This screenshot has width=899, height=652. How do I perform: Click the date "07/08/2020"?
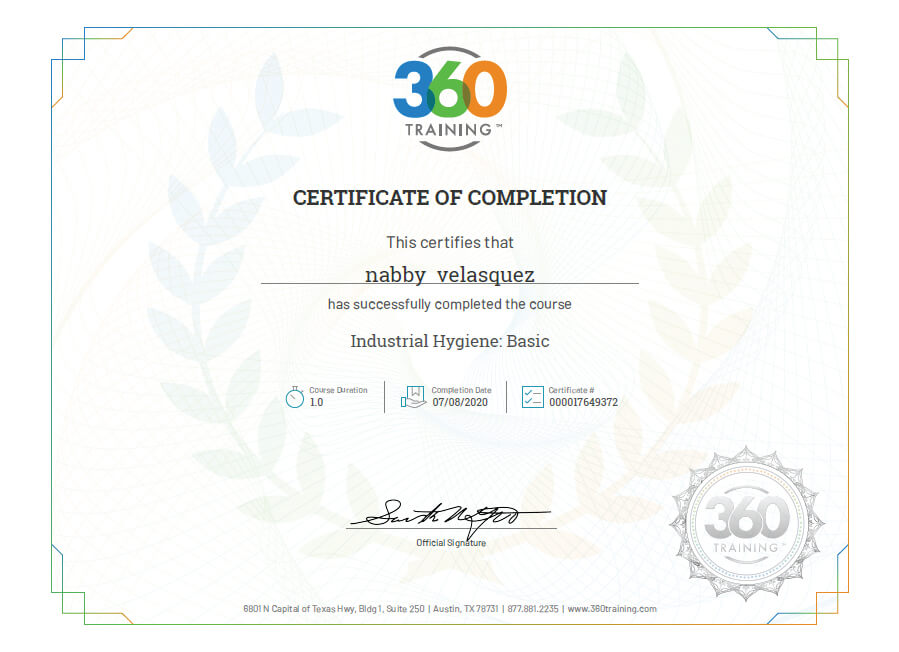pyautogui.click(x=460, y=403)
